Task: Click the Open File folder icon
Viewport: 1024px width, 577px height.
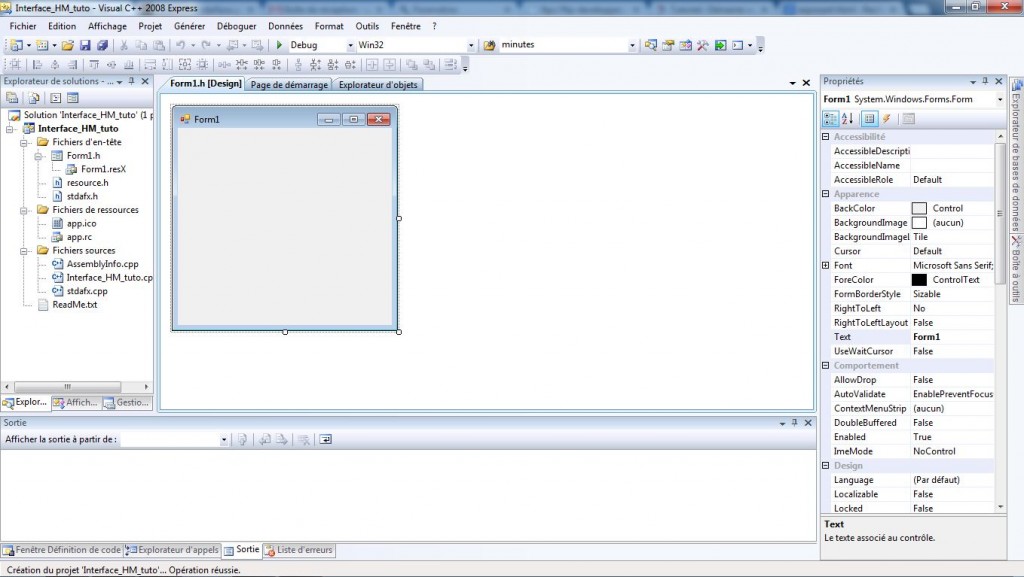Action: (67, 45)
